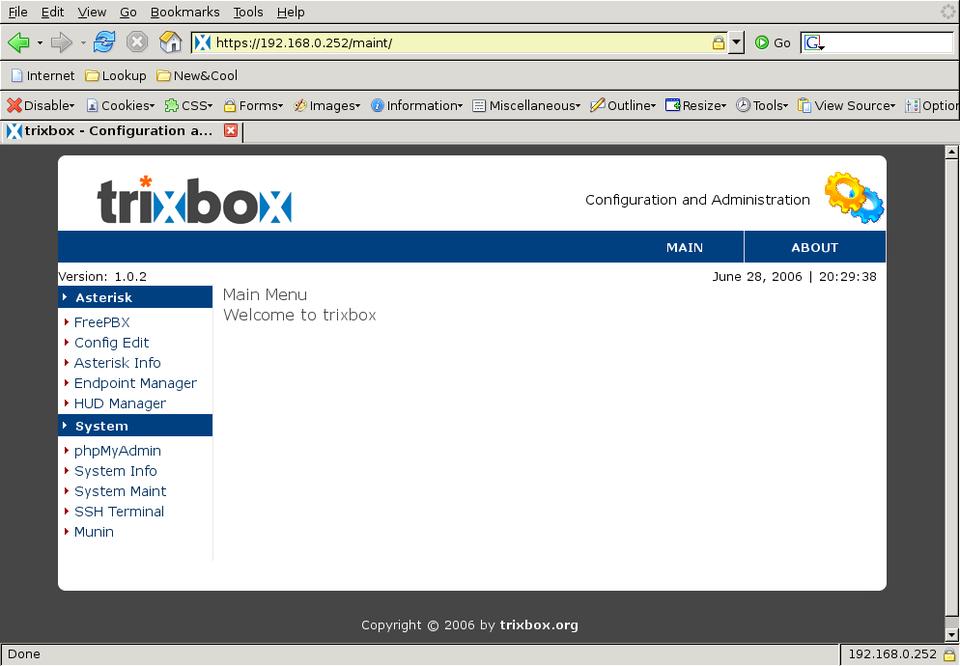
Task: Open the Config Edit link
Action: 111,343
